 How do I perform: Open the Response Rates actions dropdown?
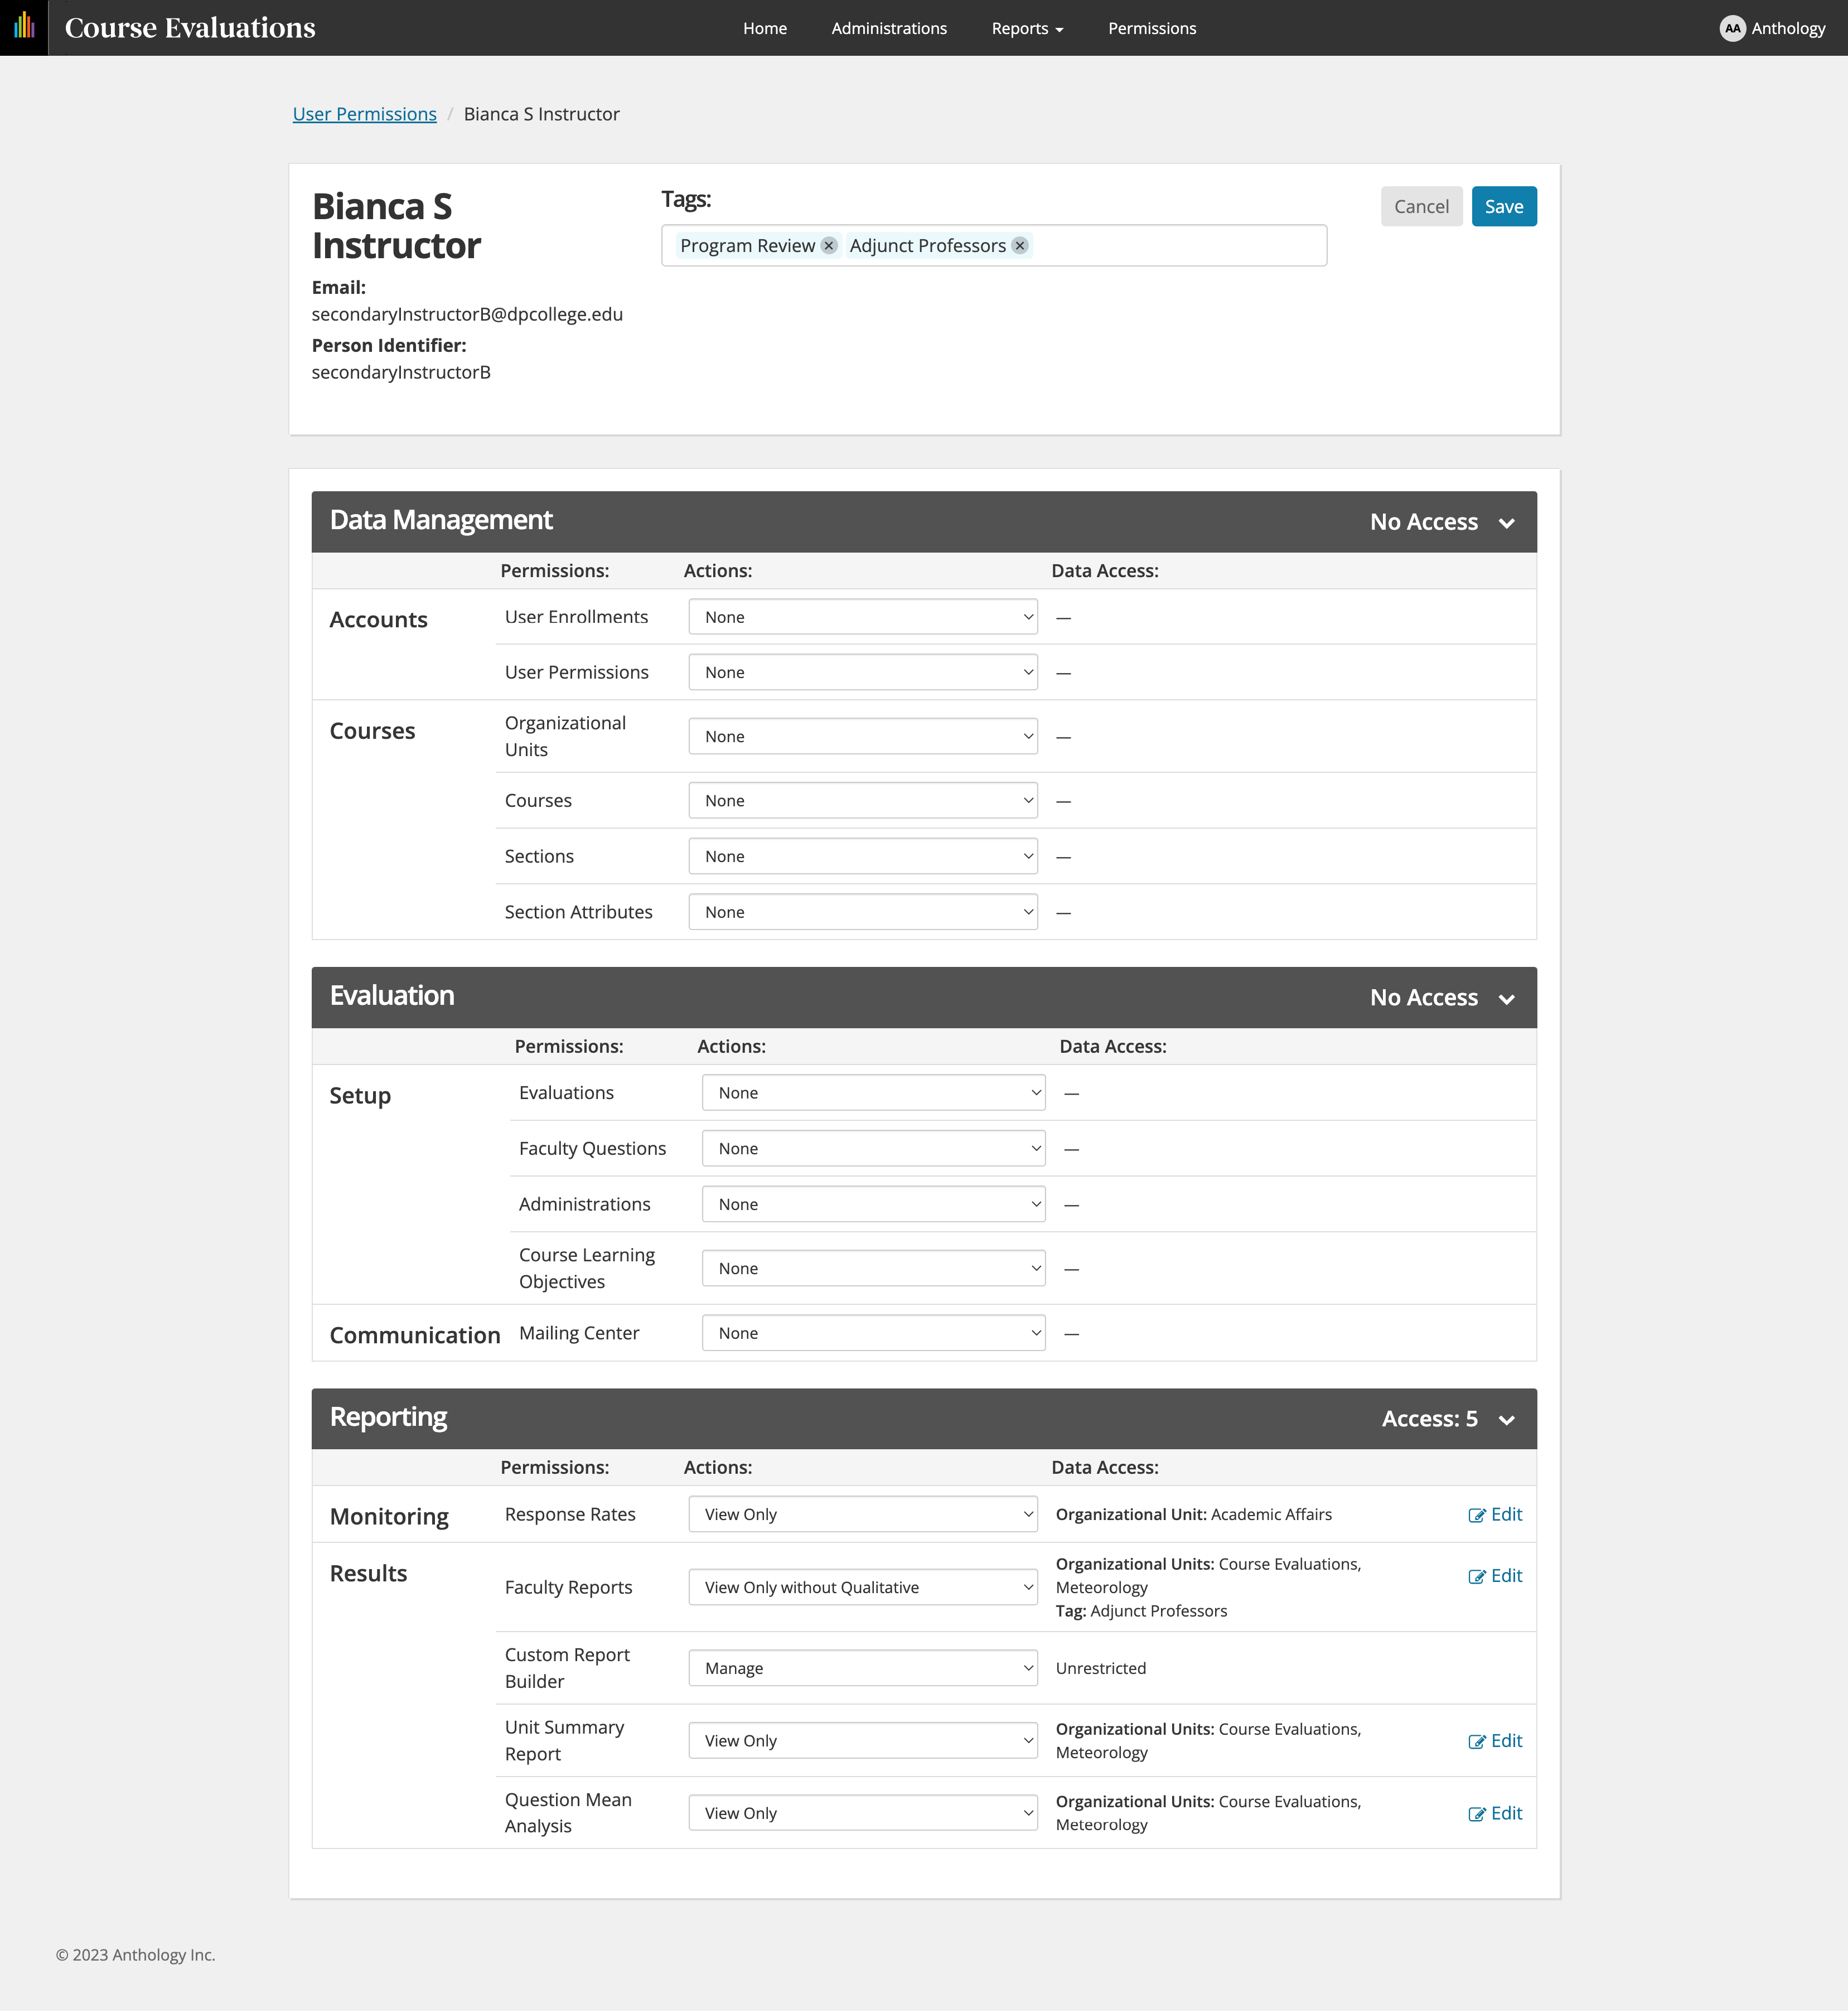click(x=863, y=1515)
